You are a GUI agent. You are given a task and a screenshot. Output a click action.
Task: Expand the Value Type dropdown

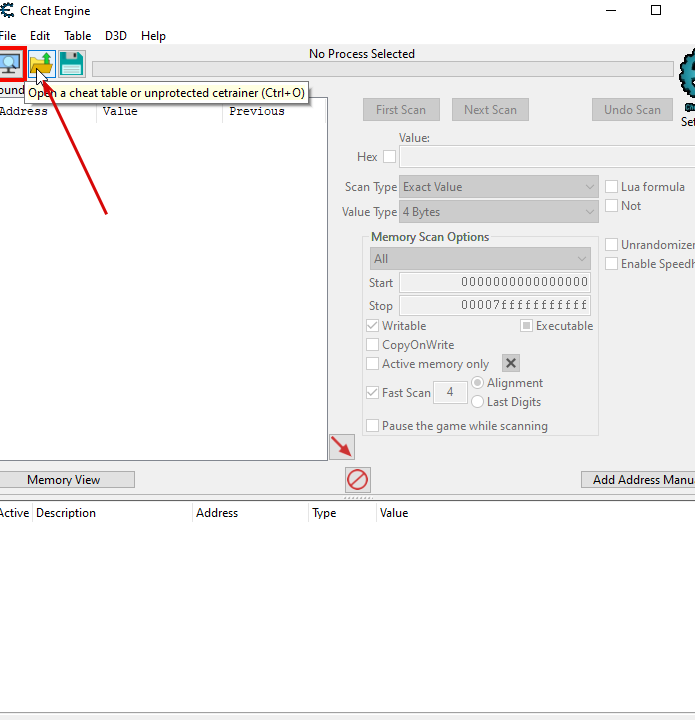(499, 212)
